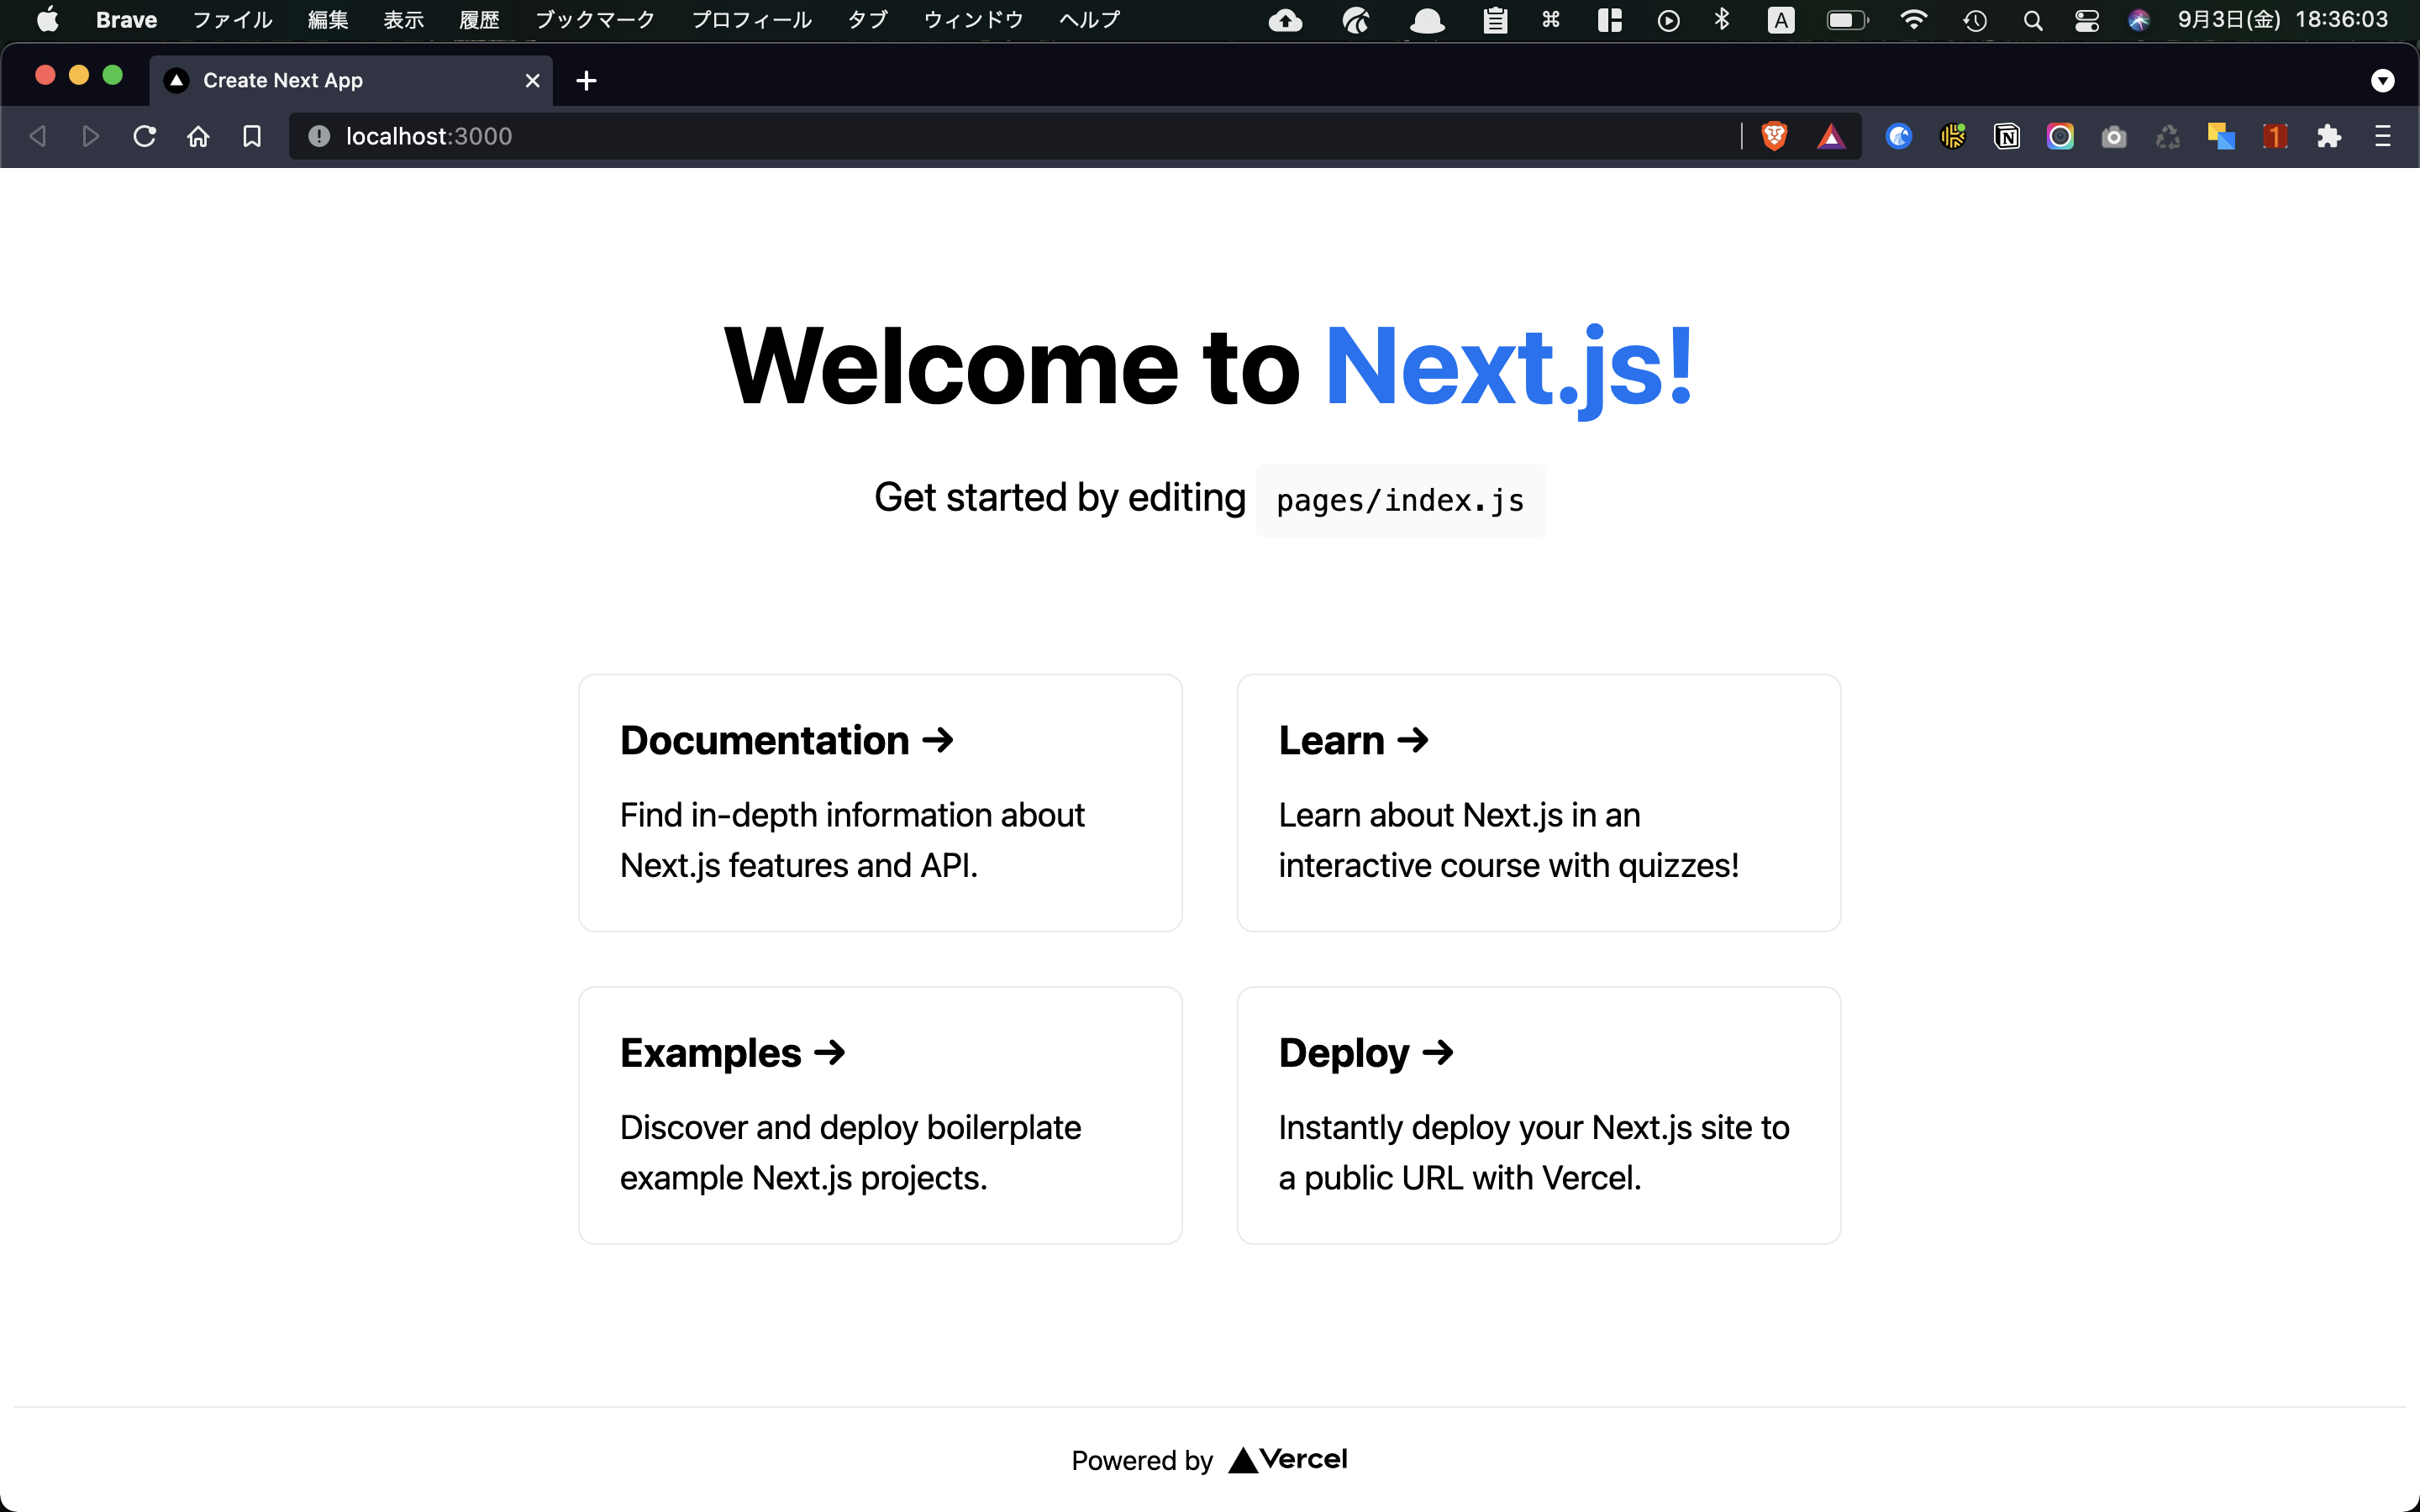This screenshot has height=1512, width=2420.
Task: Open the Bluetooth status menu
Action: point(1722,20)
